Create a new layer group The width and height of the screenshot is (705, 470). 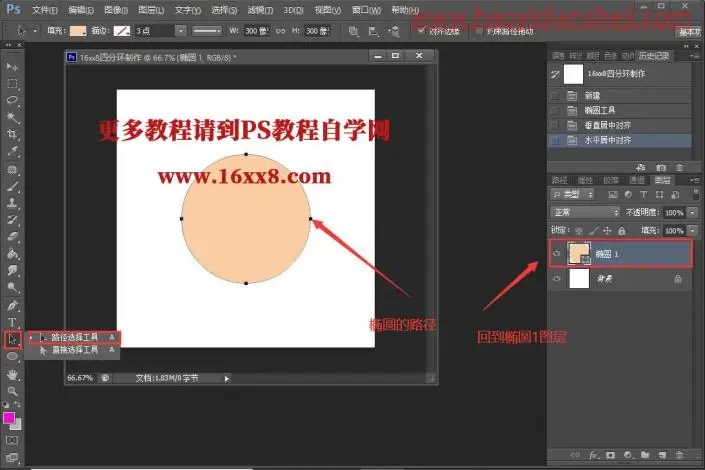[645, 455]
